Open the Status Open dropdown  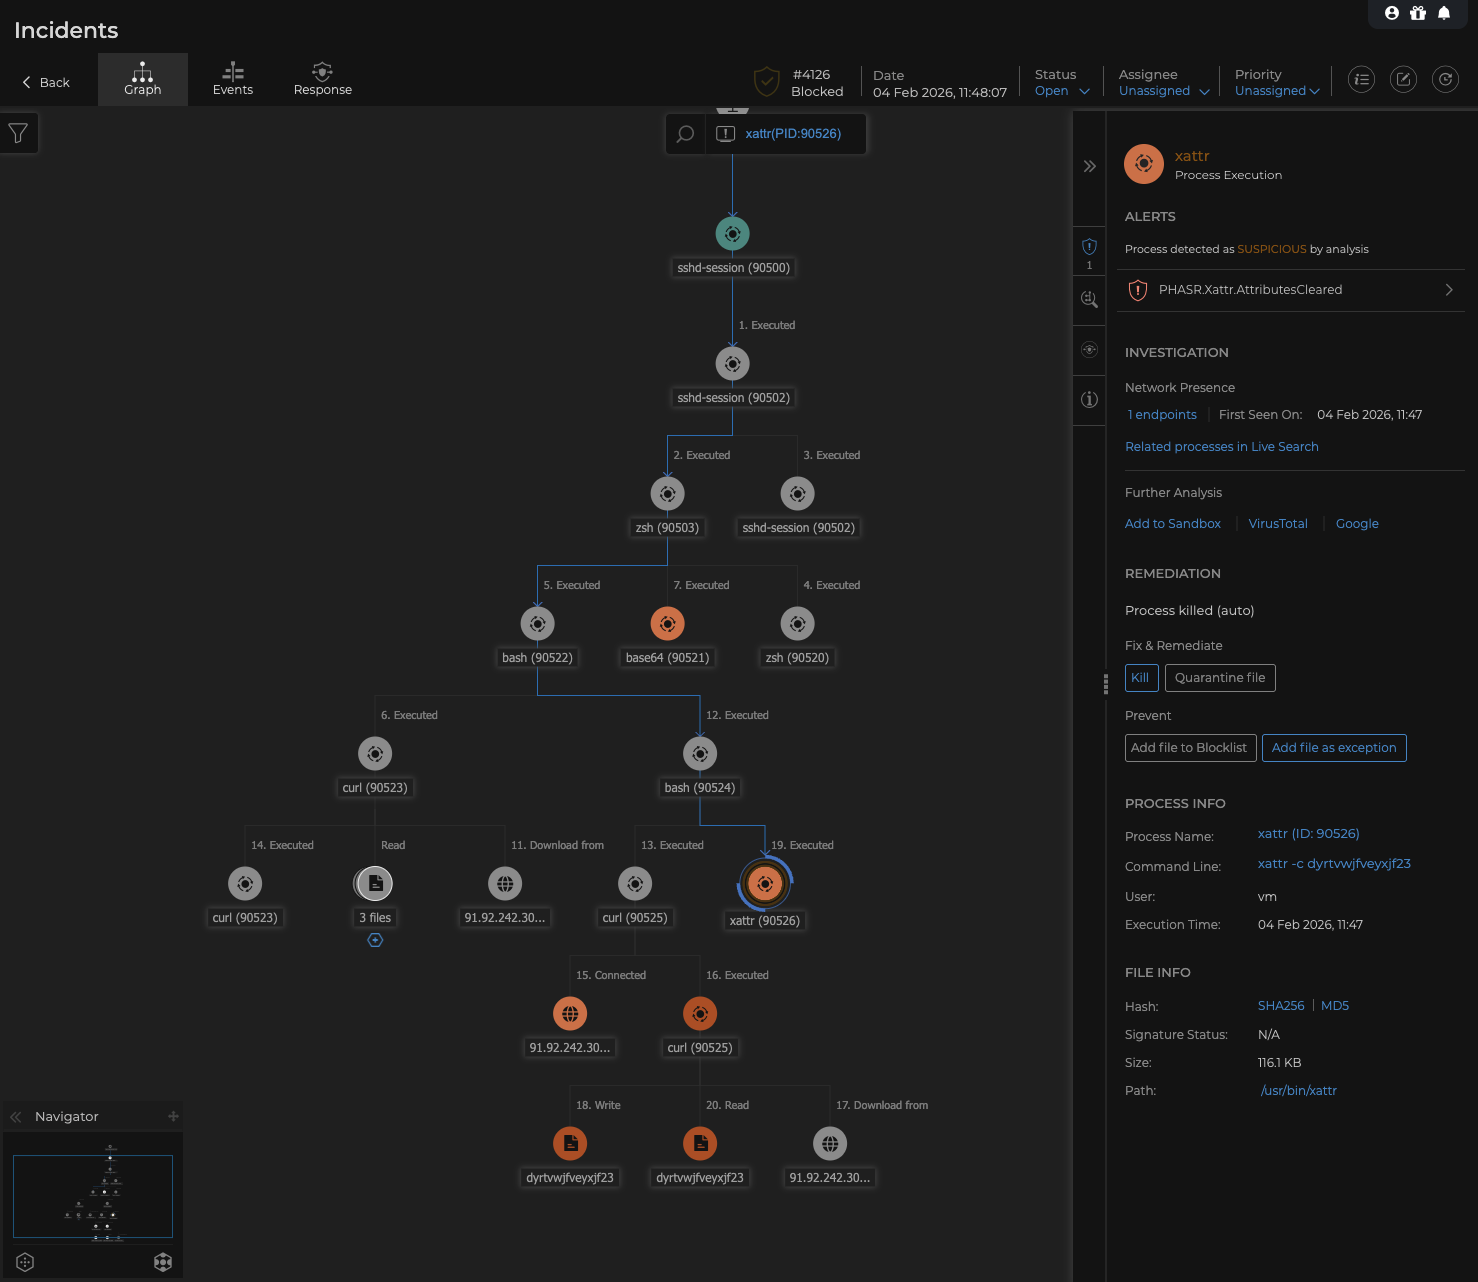point(1061,90)
